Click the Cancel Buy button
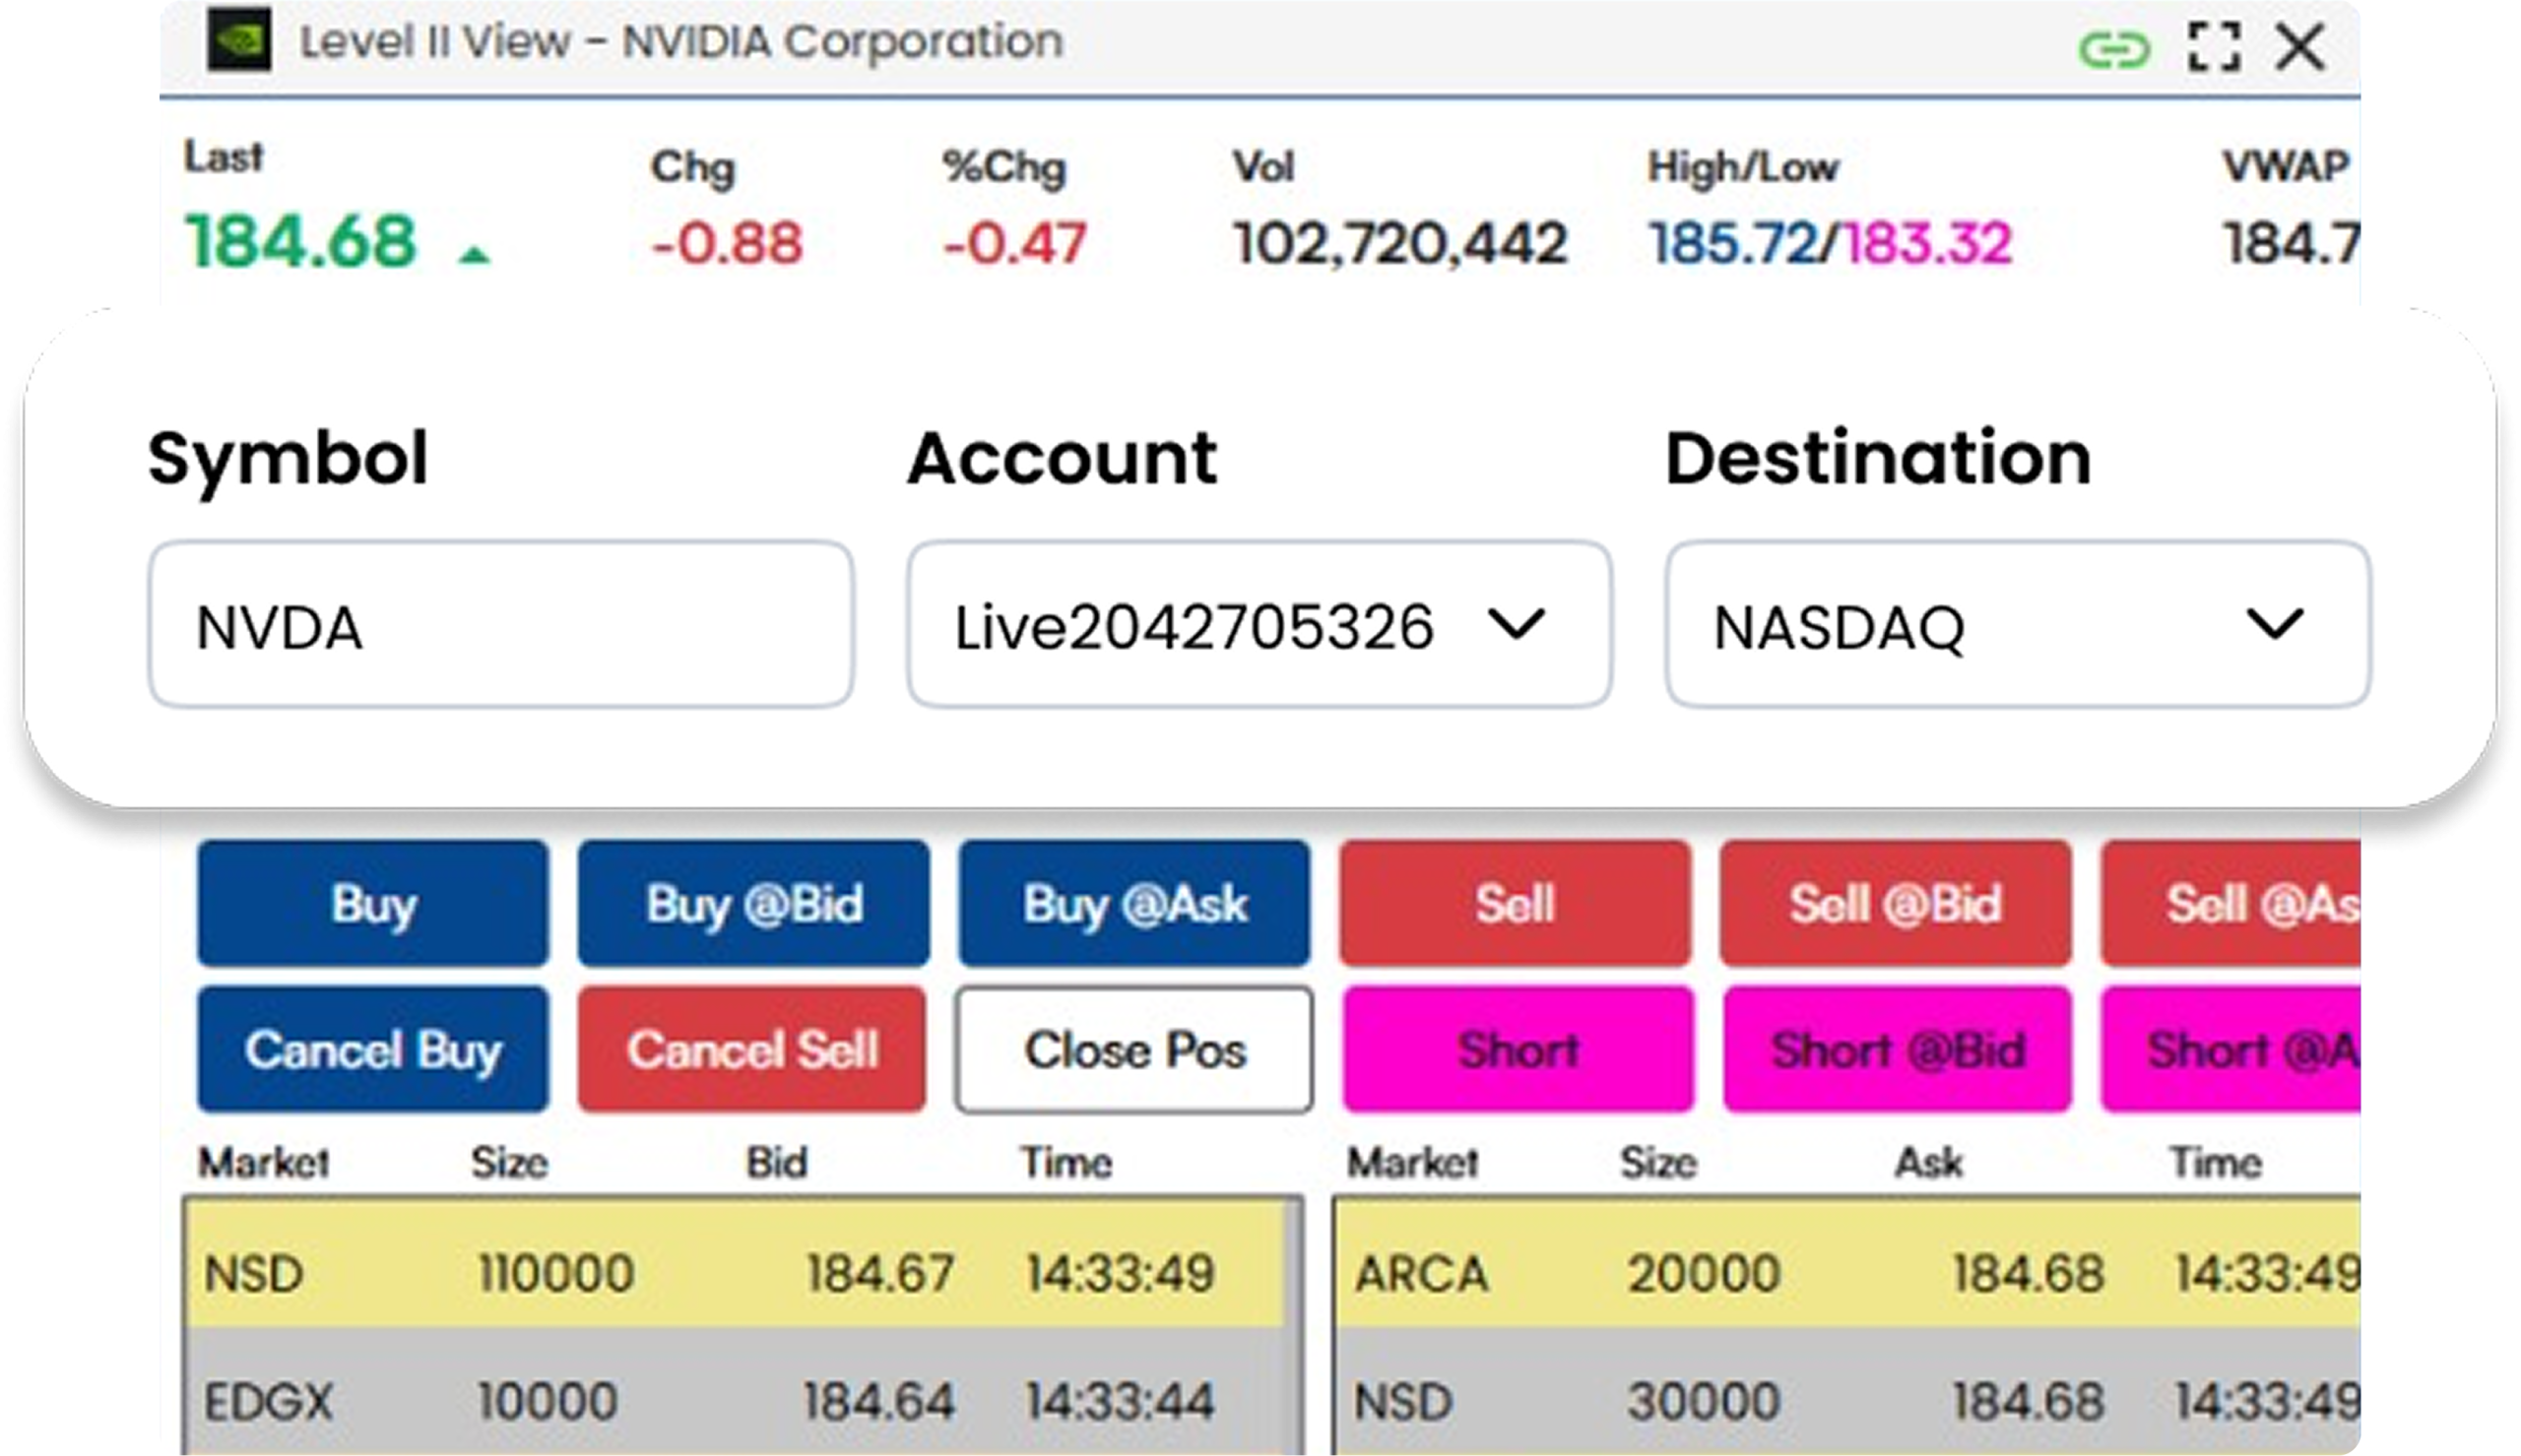This screenshot has width=2521, height=1456. 371,1050
